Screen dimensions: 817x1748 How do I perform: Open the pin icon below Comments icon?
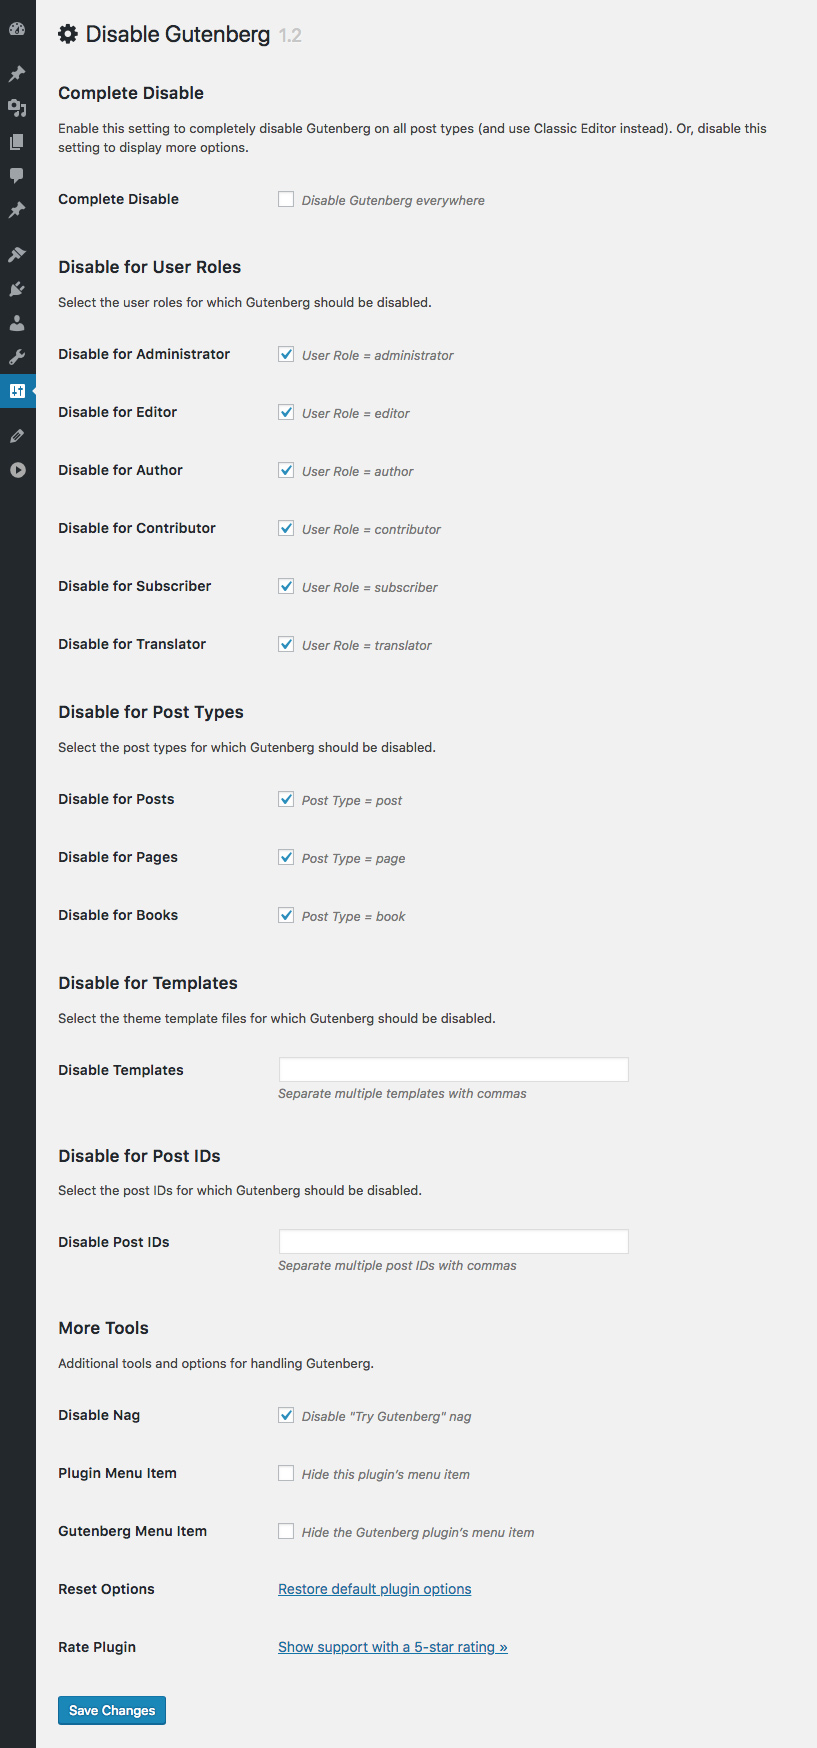(x=17, y=210)
